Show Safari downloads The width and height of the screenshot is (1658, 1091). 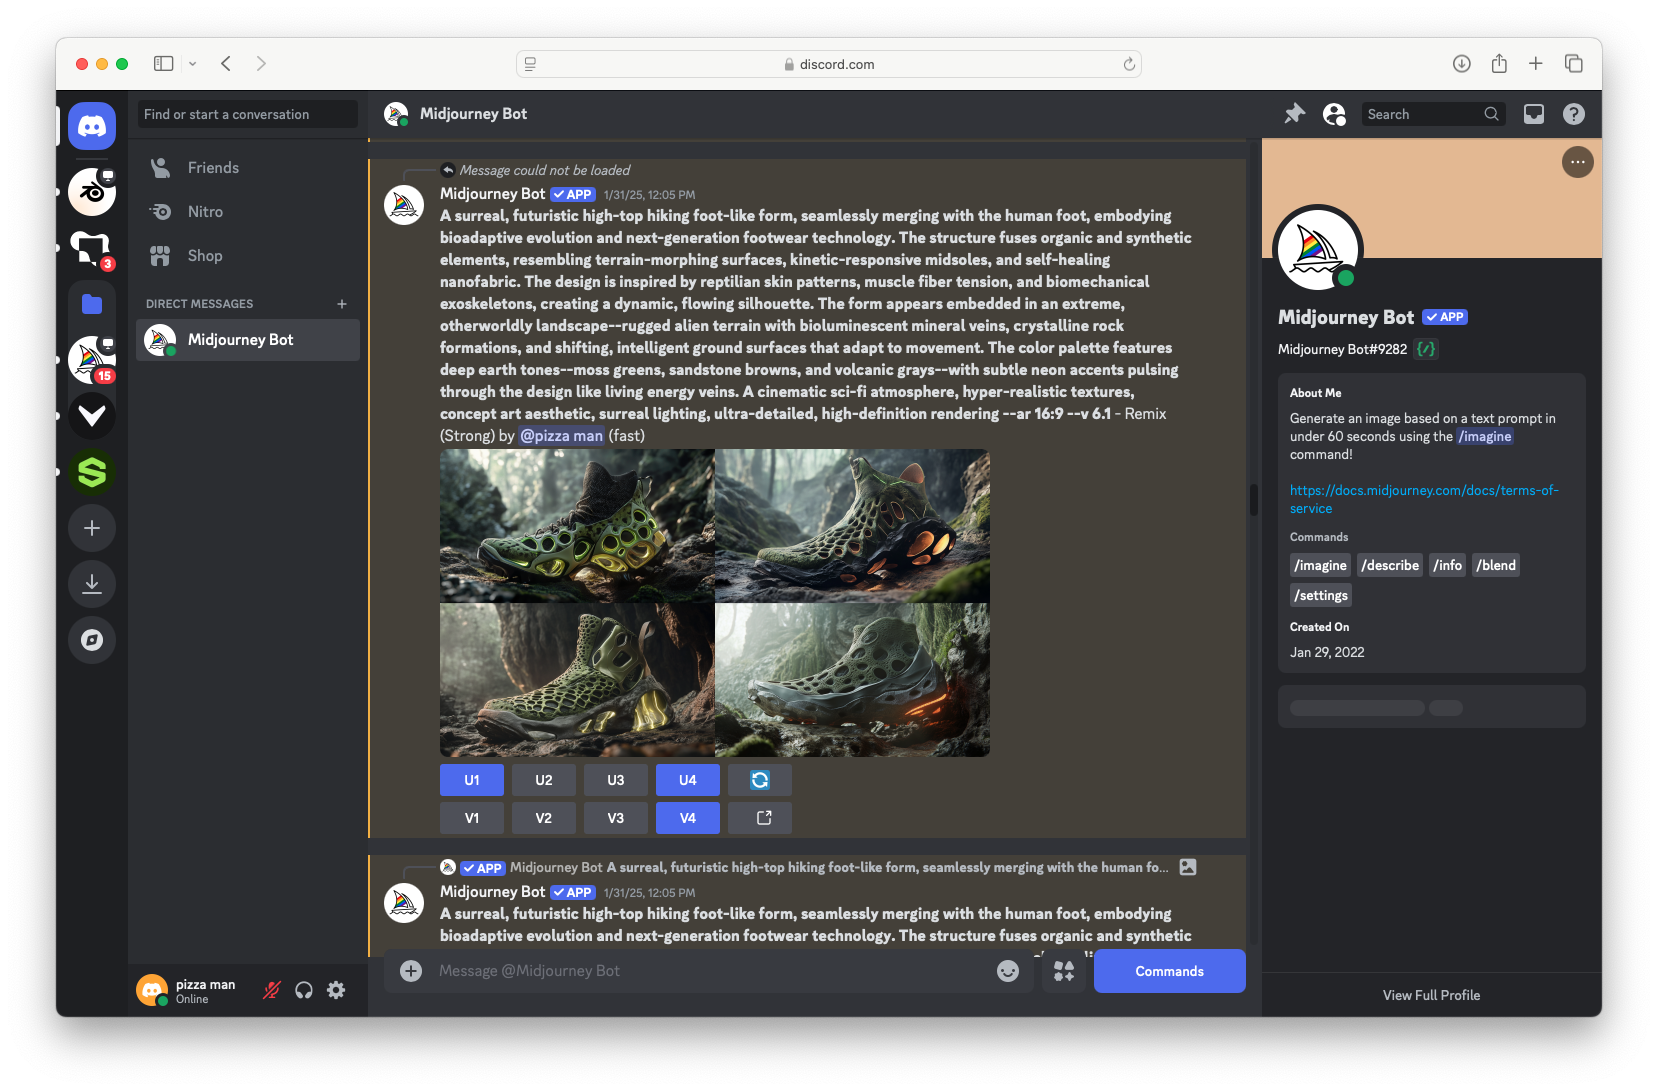tap(1462, 64)
